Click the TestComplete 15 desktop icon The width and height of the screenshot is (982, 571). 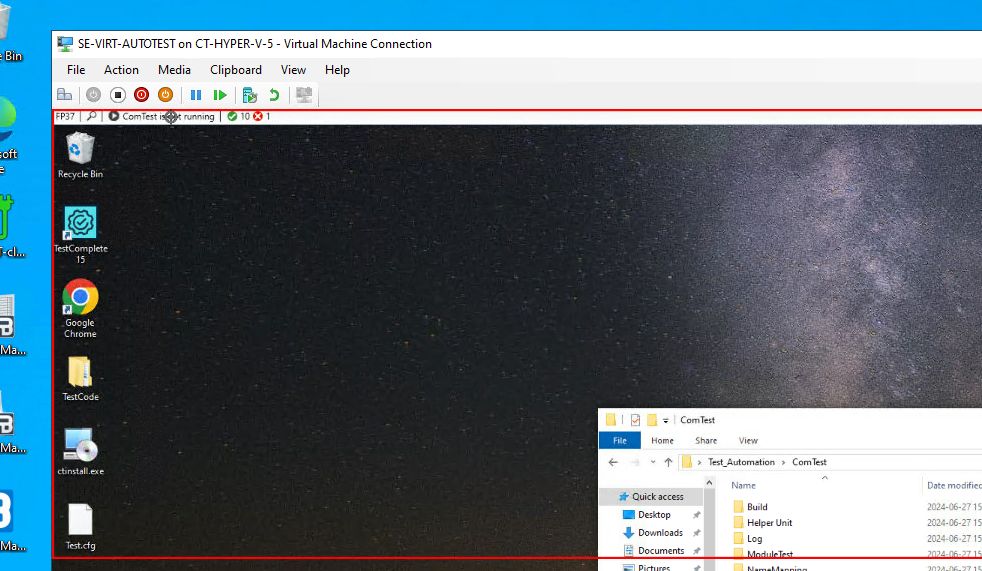coord(80,223)
